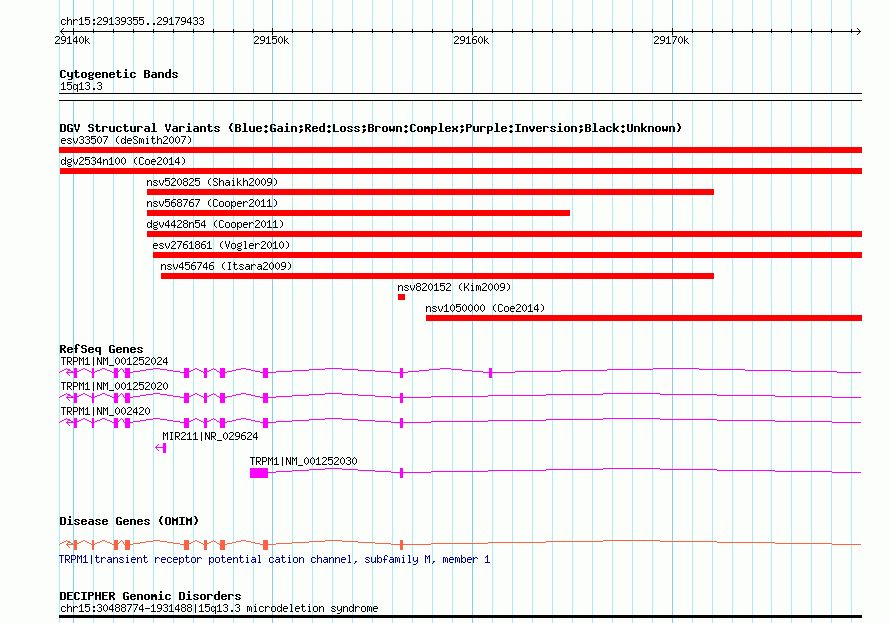Click the orange OMIM TRPM1 gene track

(x=460, y=545)
